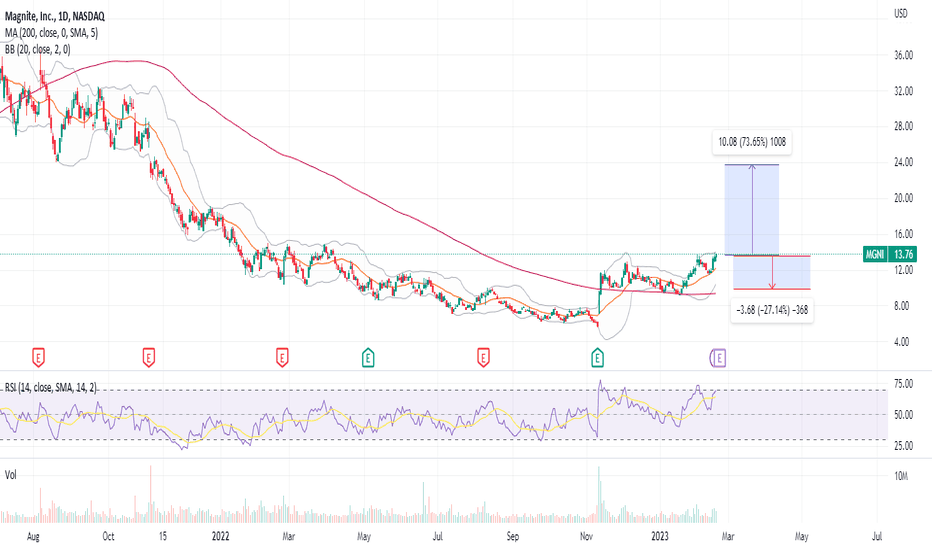Click the RSI 25.00 axis label
Viewport: 932px width, 550px height.
tap(903, 445)
